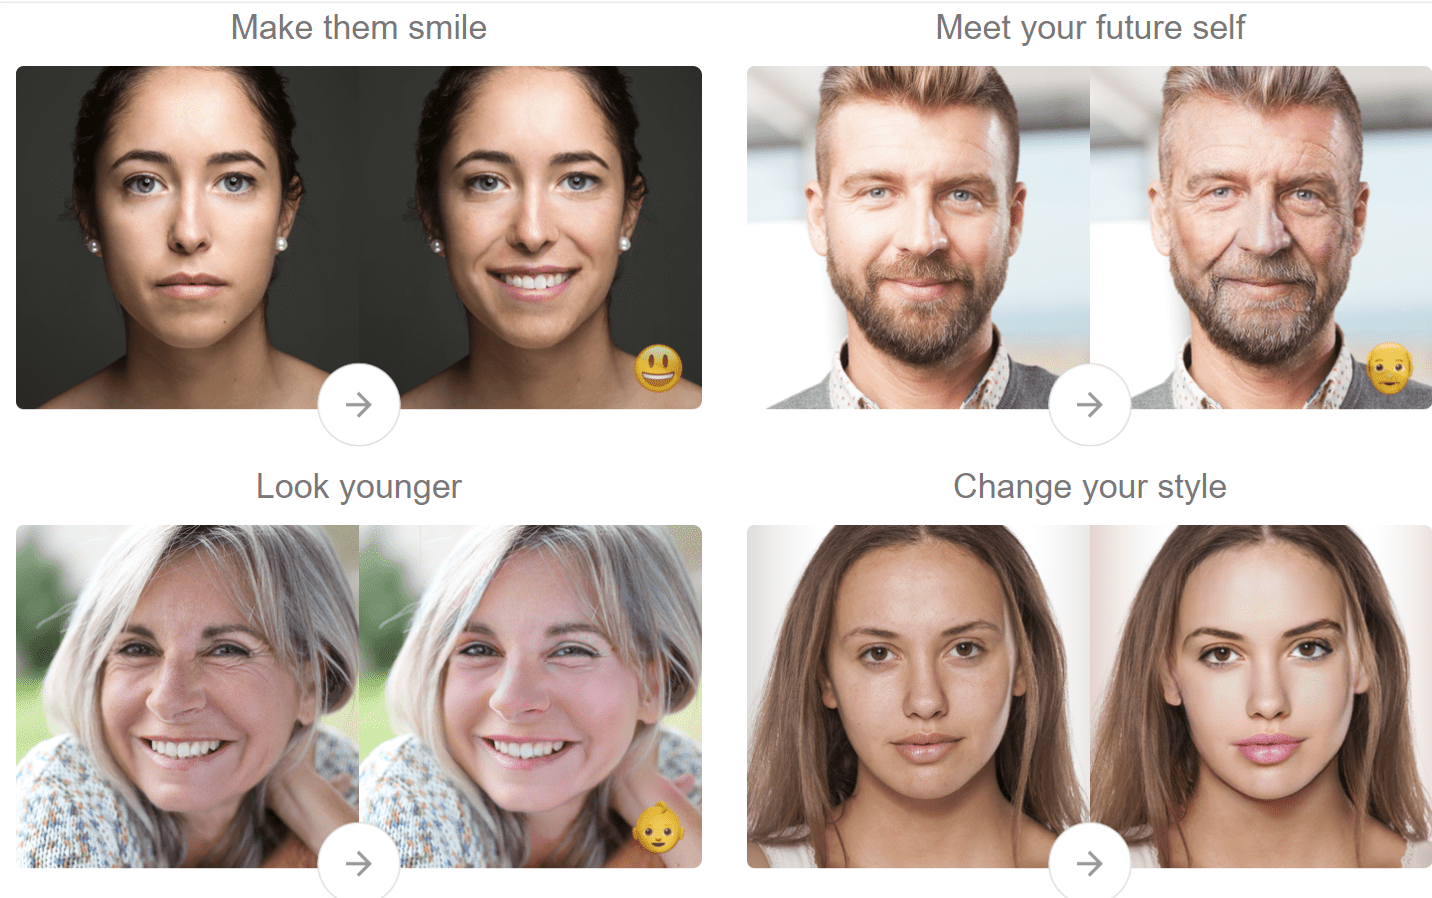
Task: Click the arrow button on the smile card
Action: pos(359,404)
